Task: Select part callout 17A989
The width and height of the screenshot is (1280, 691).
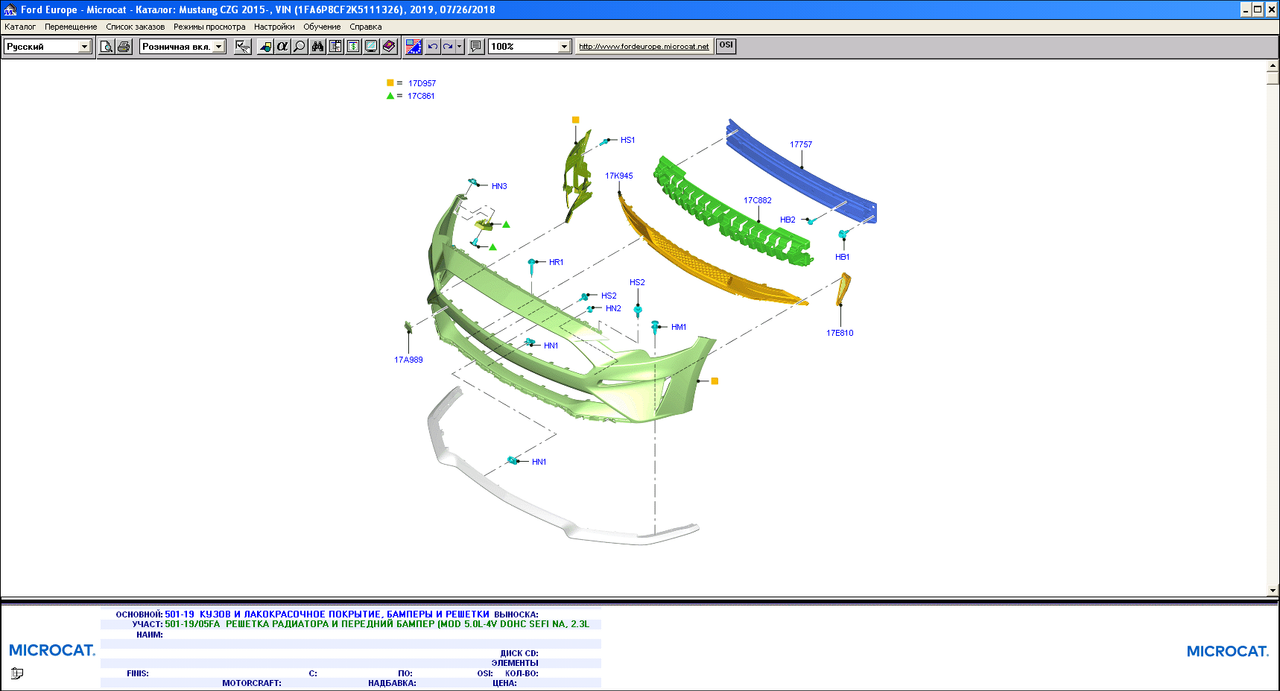Action: pos(408,359)
